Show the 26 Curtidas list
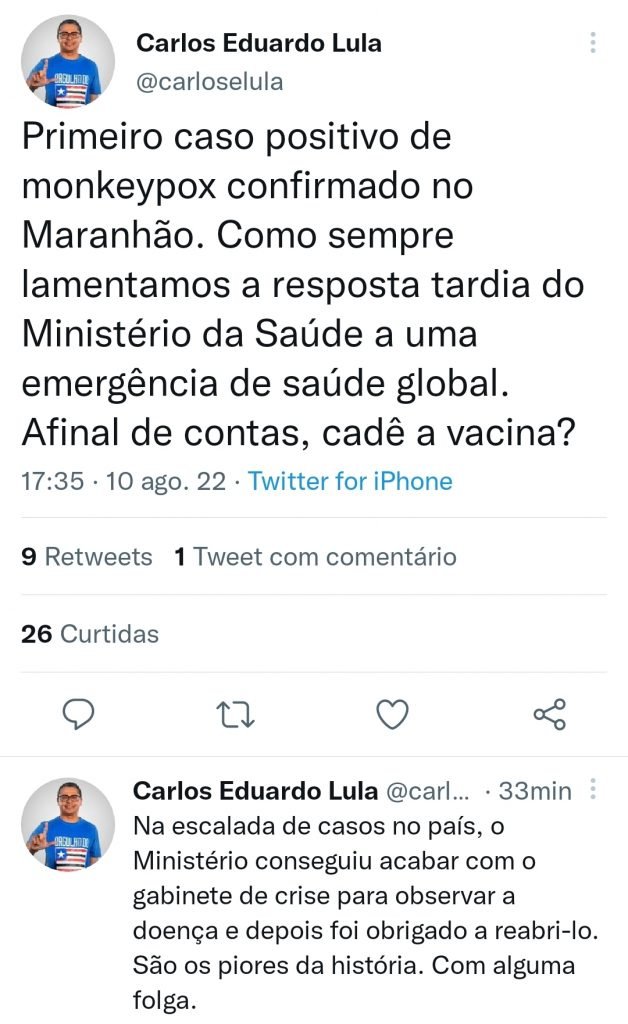This screenshot has width=628, height=1024. tap(90, 634)
